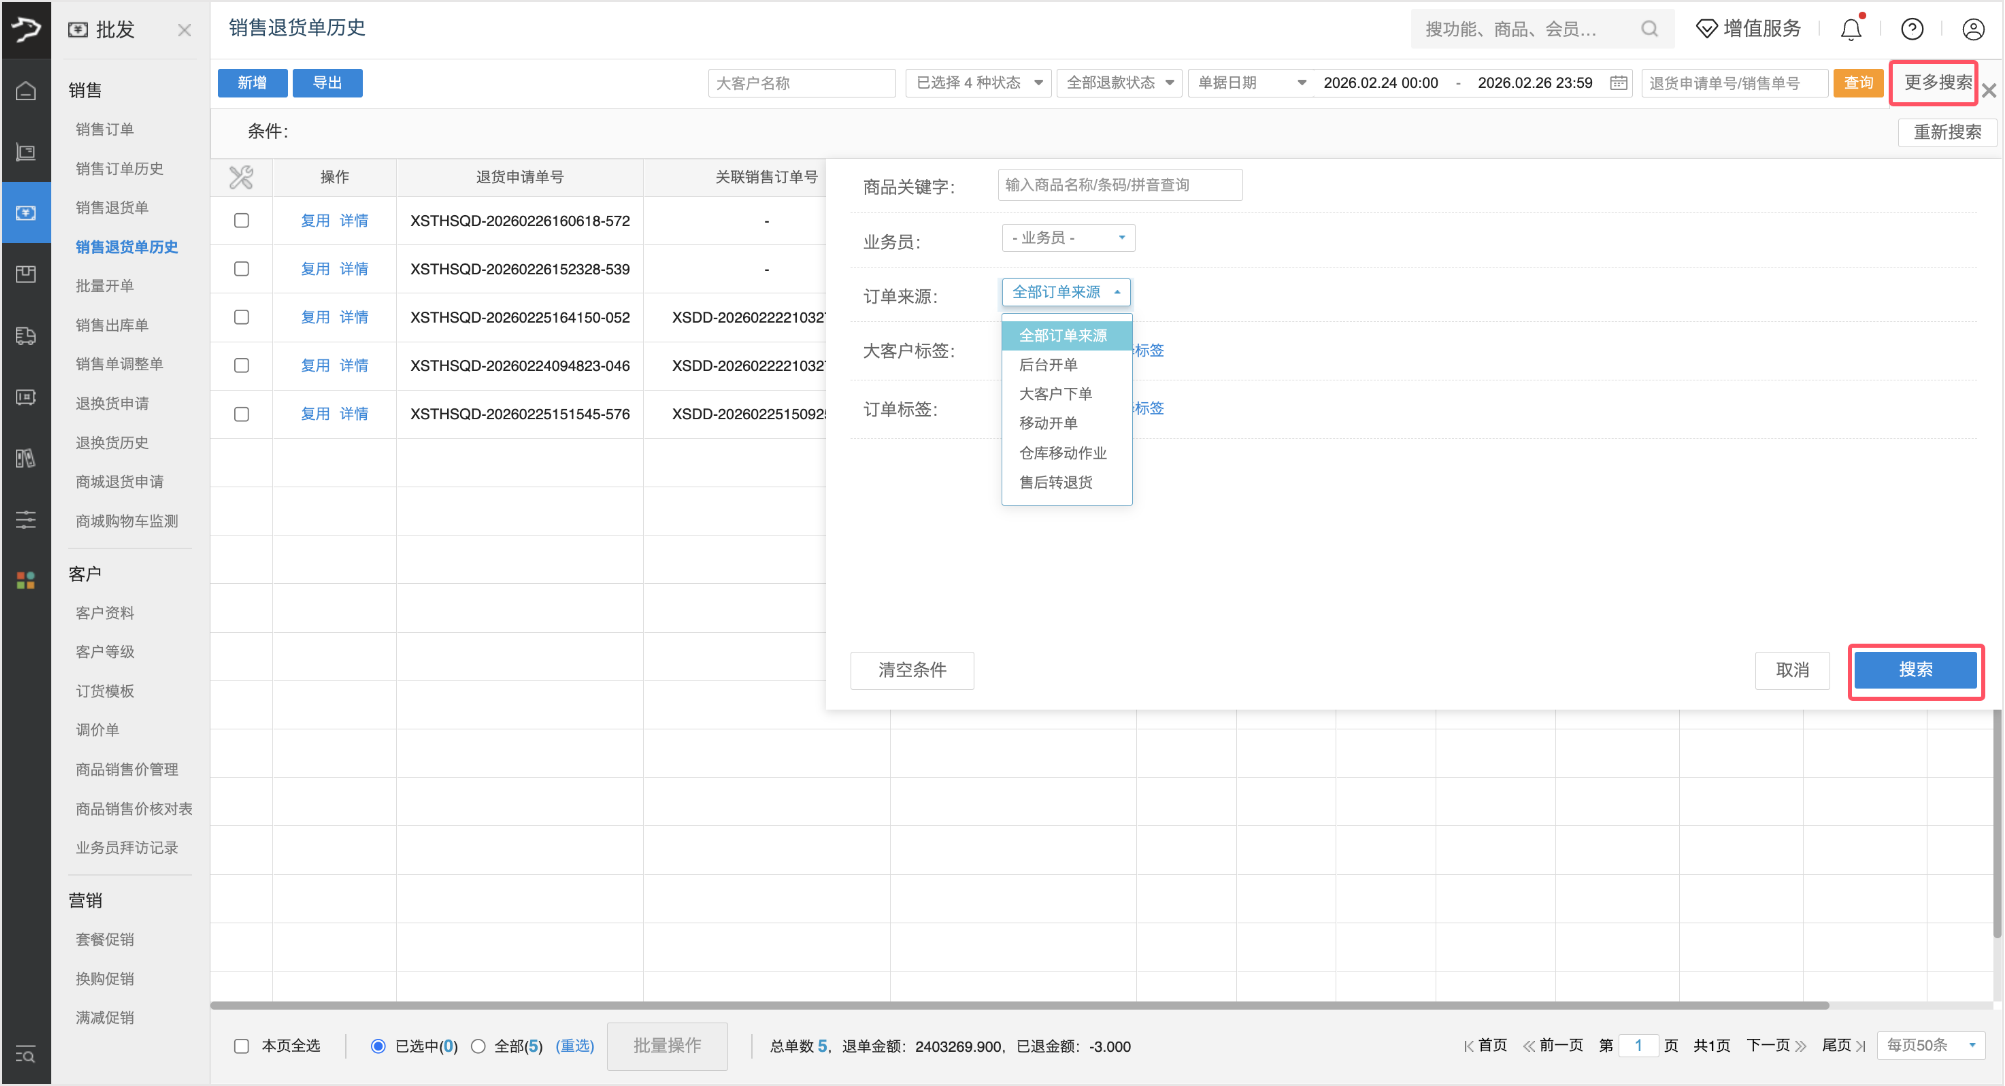Click the magnifier in top search box
Screen dimensions: 2005x1086
click(x=1649, y=30)
